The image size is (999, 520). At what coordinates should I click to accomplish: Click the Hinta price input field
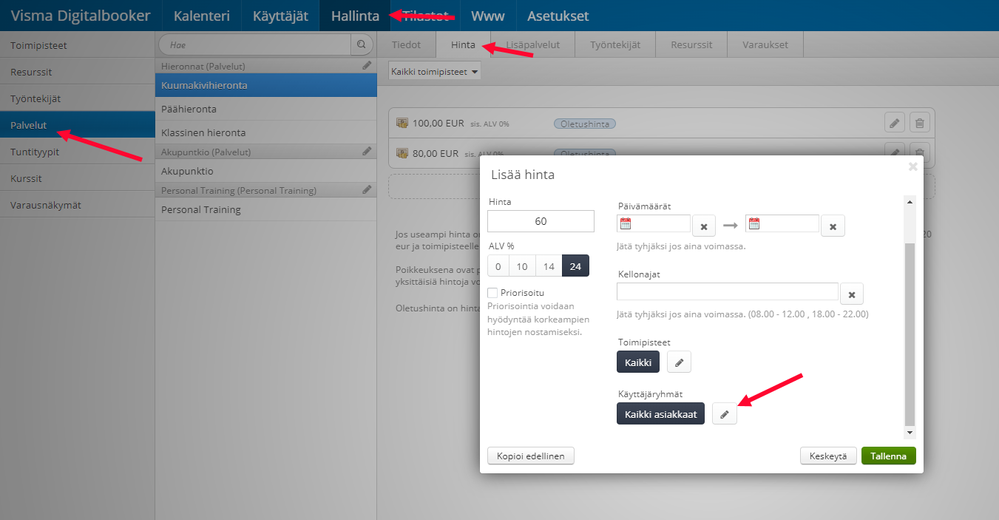[x=541, y=221]
